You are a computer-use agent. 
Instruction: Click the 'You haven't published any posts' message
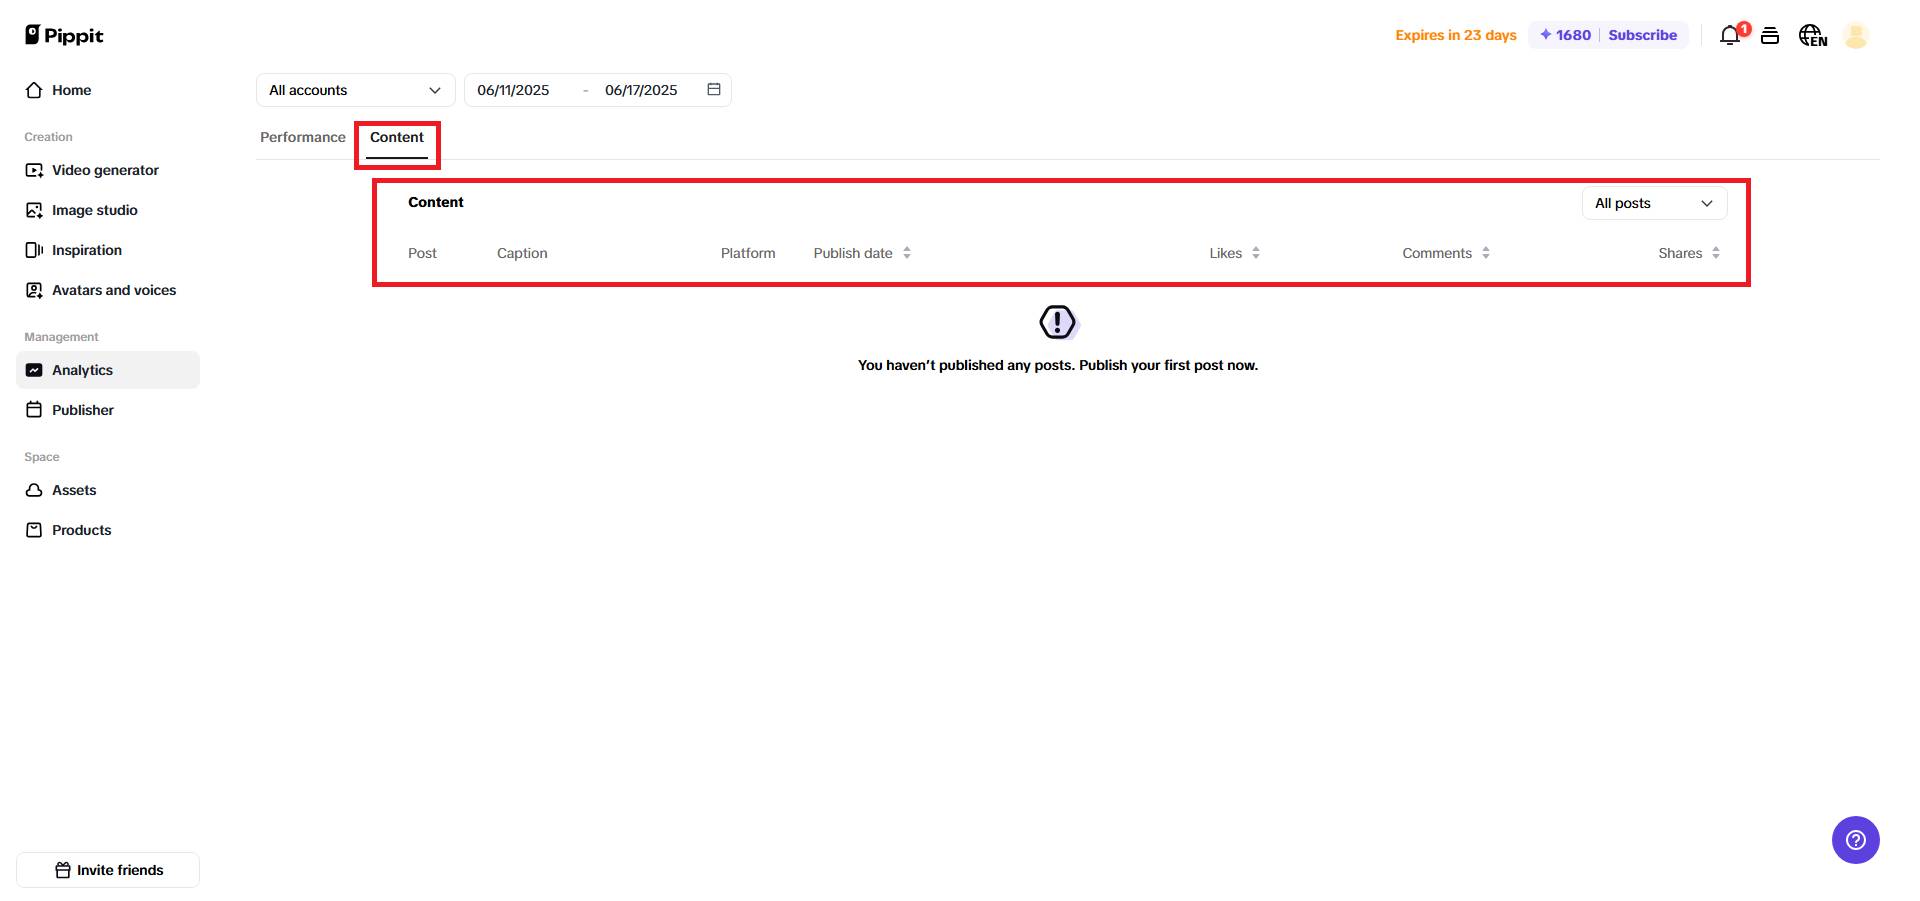pyautogui.click(x=1058, y=365)
